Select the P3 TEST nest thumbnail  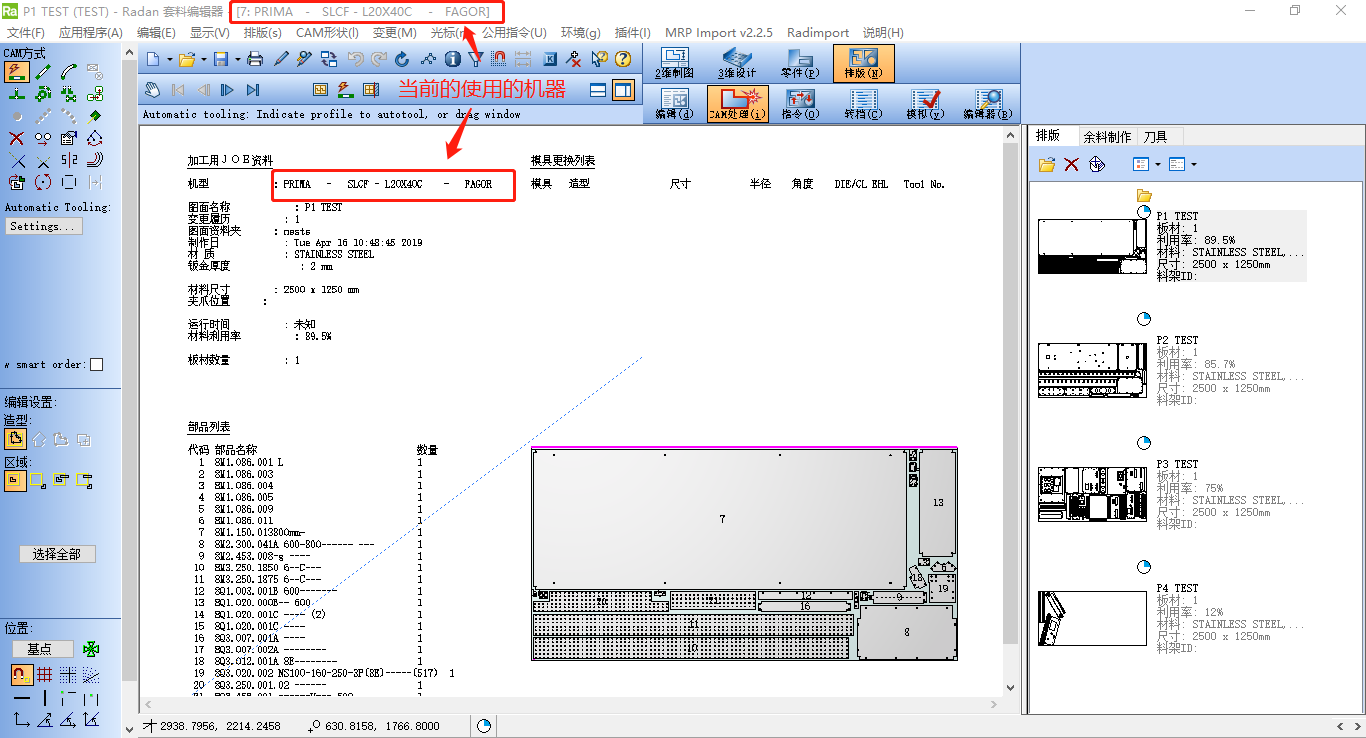click(x=1092, y=494)
